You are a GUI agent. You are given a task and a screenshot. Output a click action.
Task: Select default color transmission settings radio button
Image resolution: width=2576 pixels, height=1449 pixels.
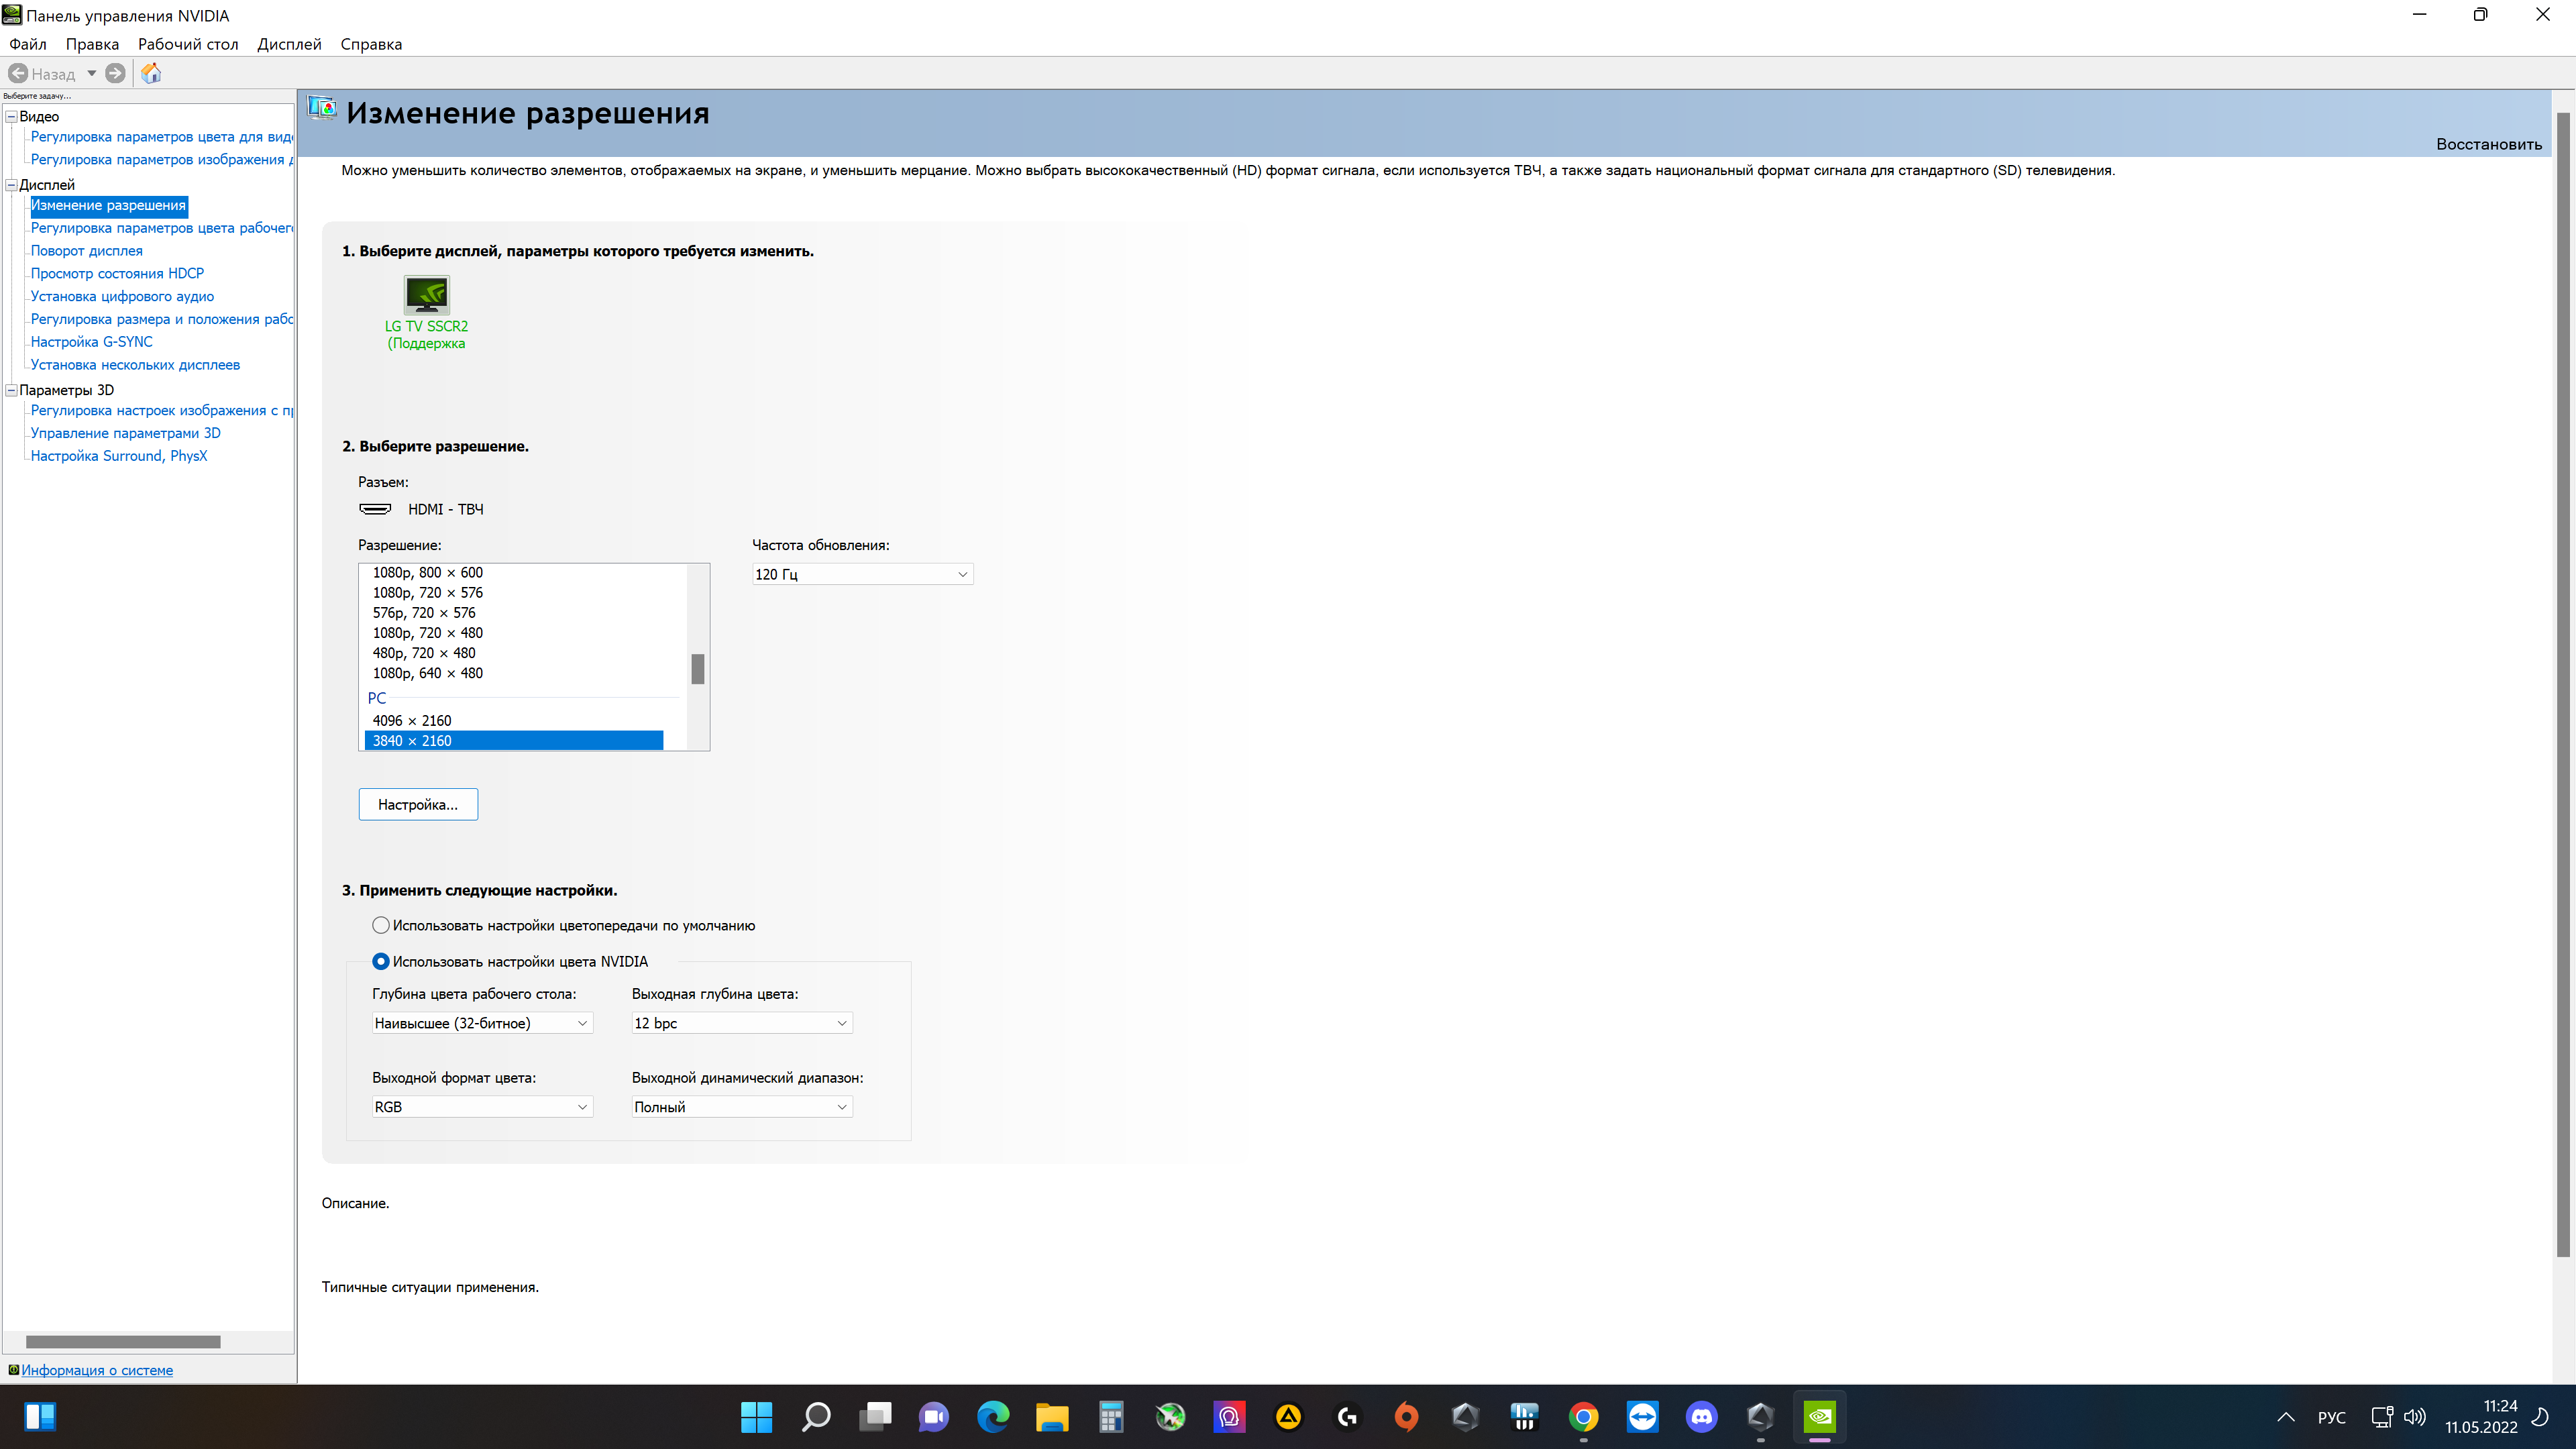click(381, 925)
